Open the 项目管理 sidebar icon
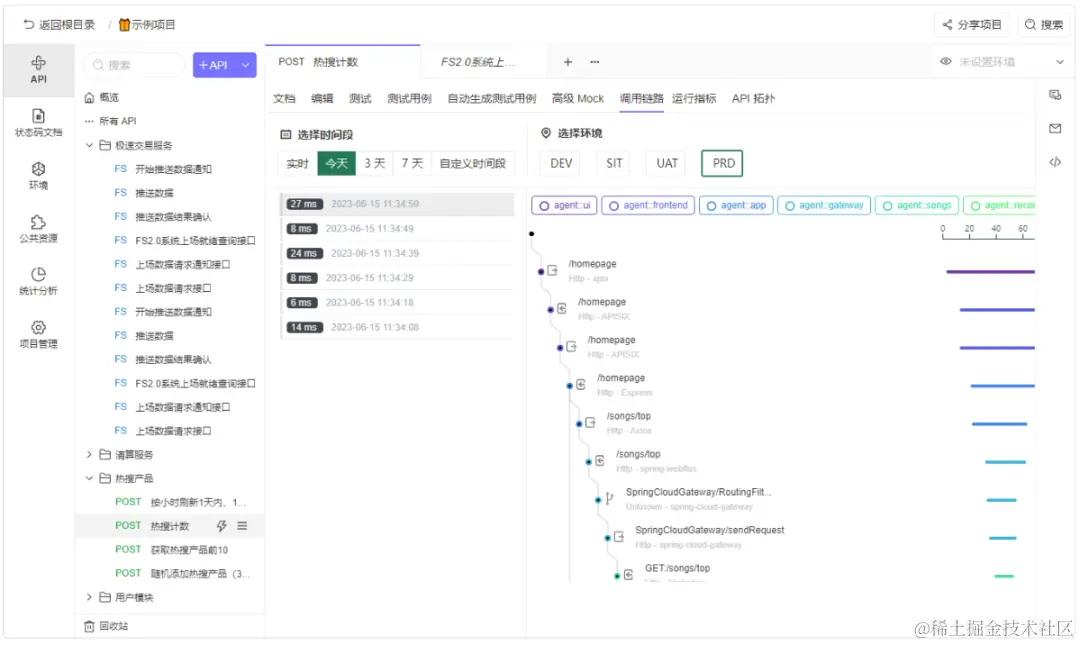This screenshot has height=645, width=1080. 39,334
